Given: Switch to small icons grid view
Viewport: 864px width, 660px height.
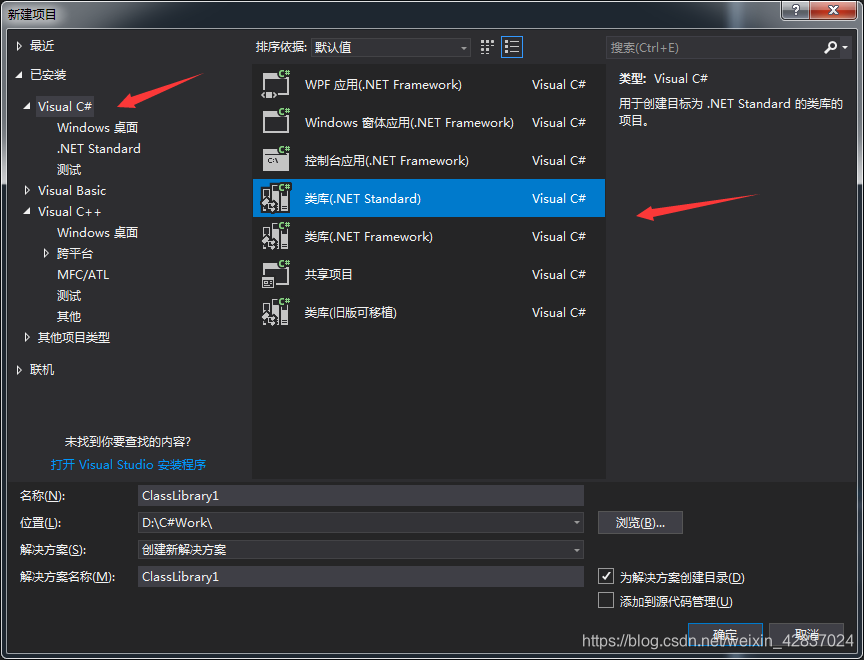Looking at the screenshot, I should pos(487,47).
